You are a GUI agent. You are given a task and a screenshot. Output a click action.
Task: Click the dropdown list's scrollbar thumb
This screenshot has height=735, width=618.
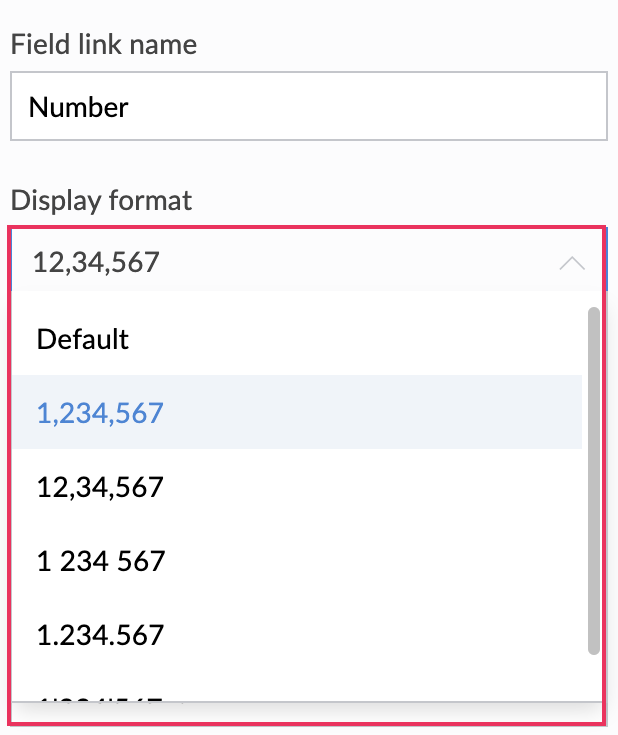click(594, 480)
